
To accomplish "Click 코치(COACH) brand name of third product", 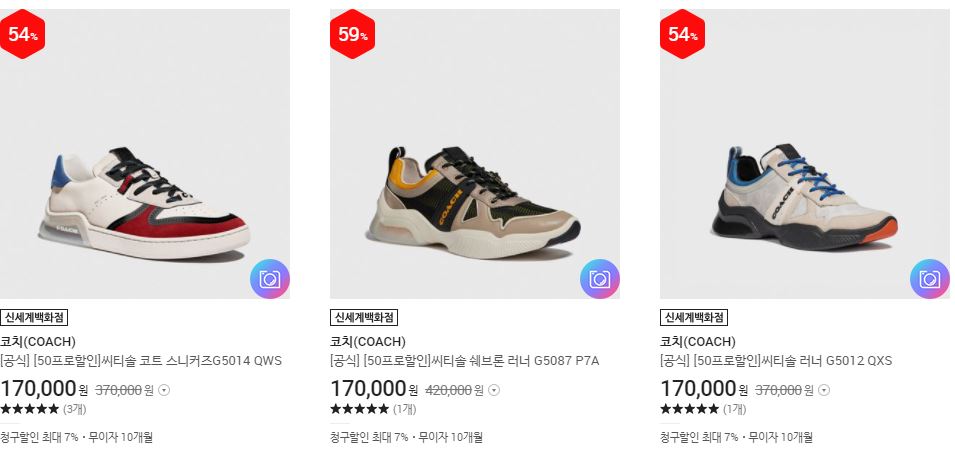I will 698,341.
